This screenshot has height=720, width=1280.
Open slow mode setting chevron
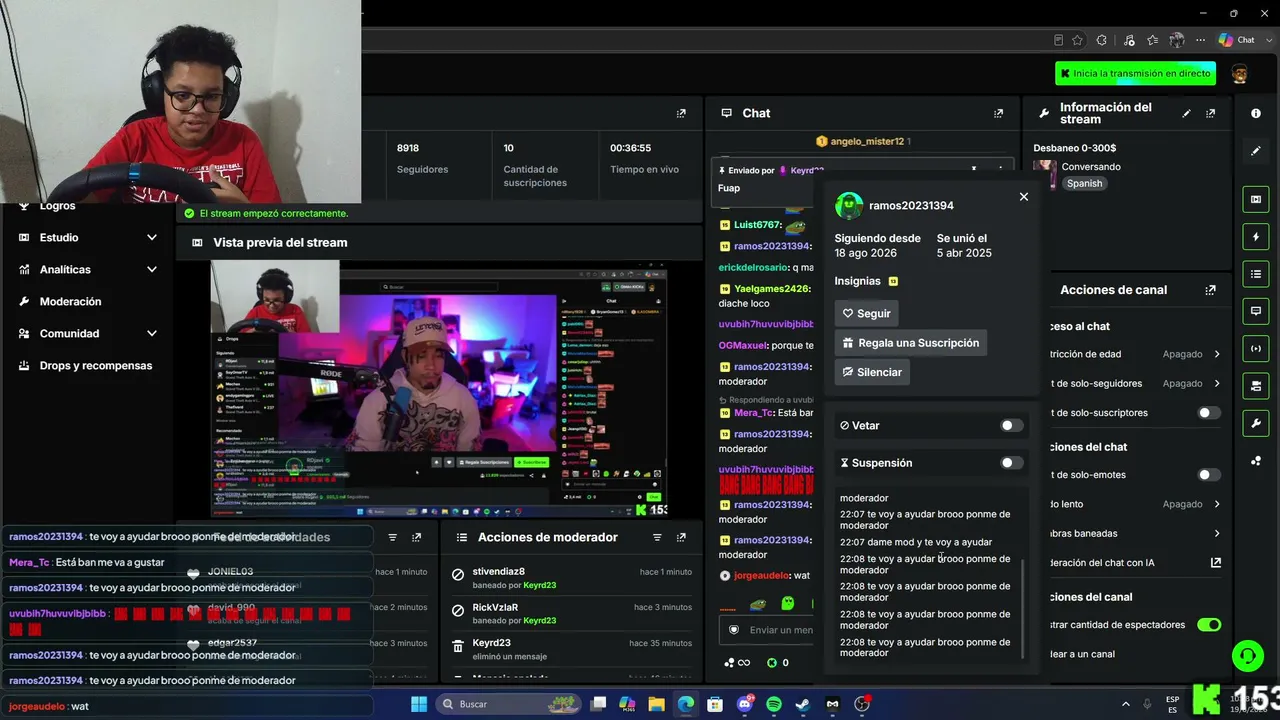coord(1217,504)
